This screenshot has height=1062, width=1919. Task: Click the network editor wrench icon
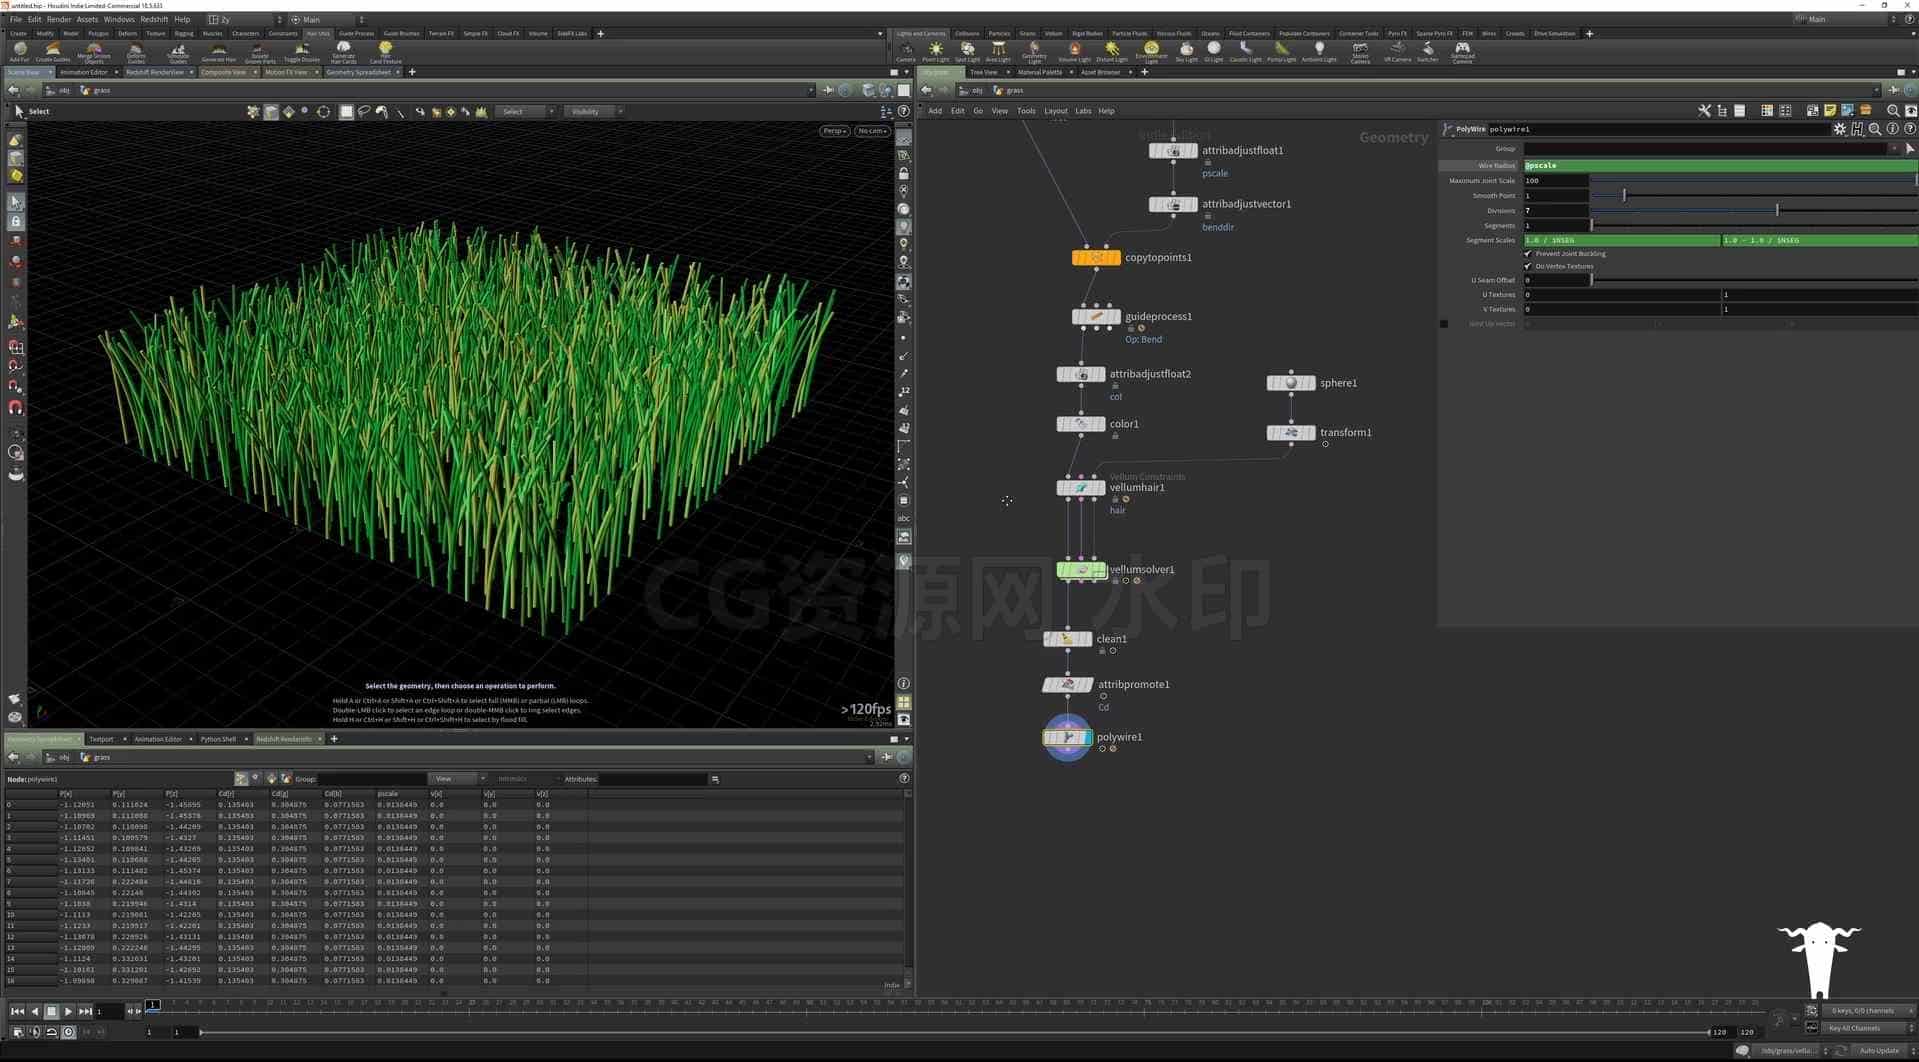[x=1704, y=111]
